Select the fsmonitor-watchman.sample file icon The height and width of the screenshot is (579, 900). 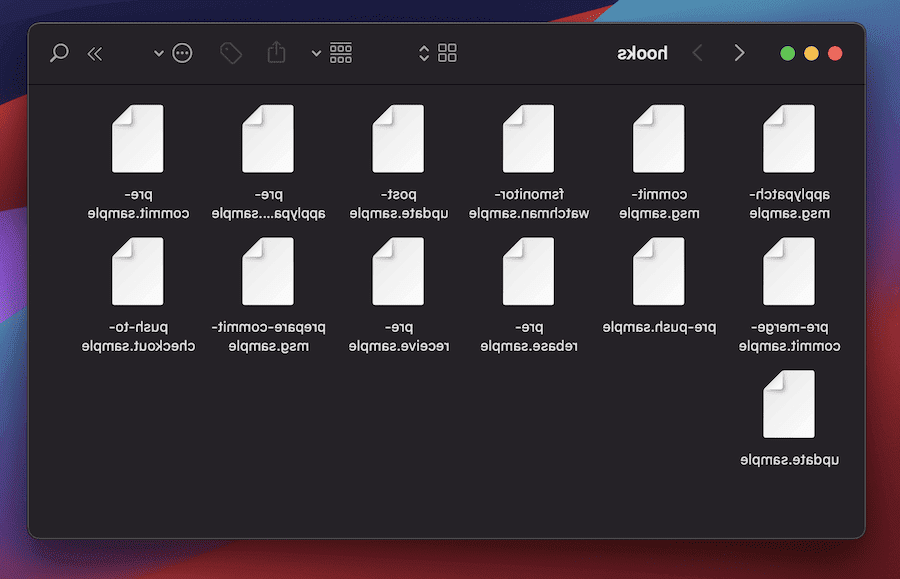click(528, 139)
